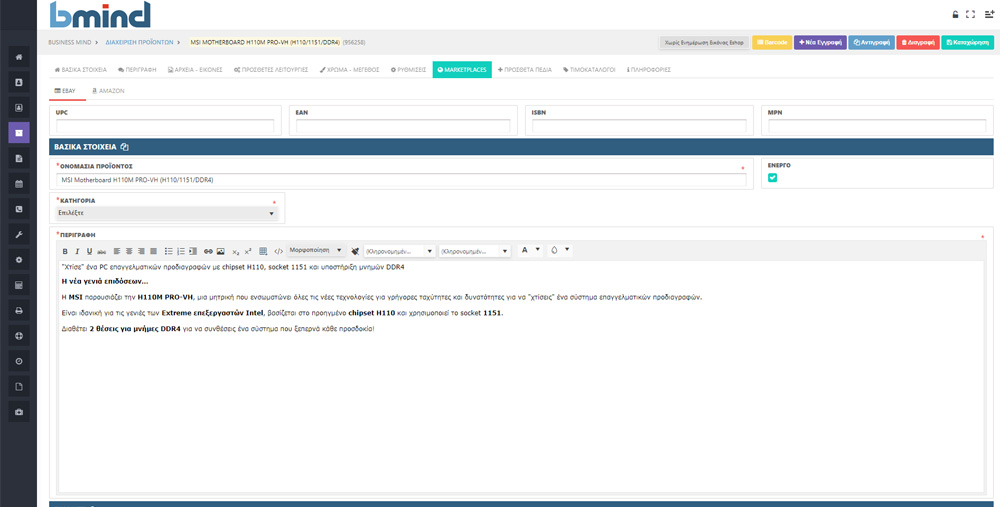Apply bold formatting in description editor
Screen dimensions: 1000x507
tap(65, 251)
